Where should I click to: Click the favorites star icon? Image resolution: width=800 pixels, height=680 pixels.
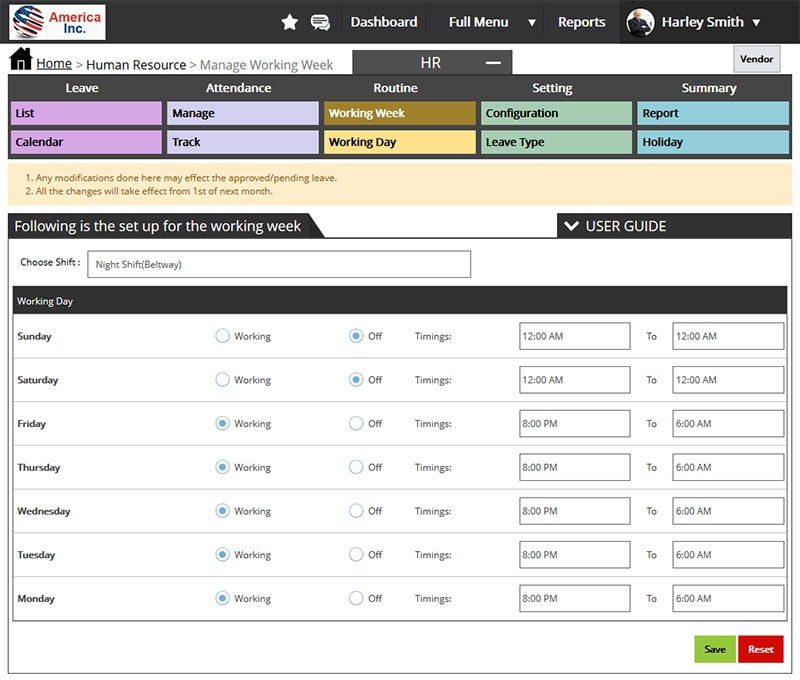click(x=289, y=22)
